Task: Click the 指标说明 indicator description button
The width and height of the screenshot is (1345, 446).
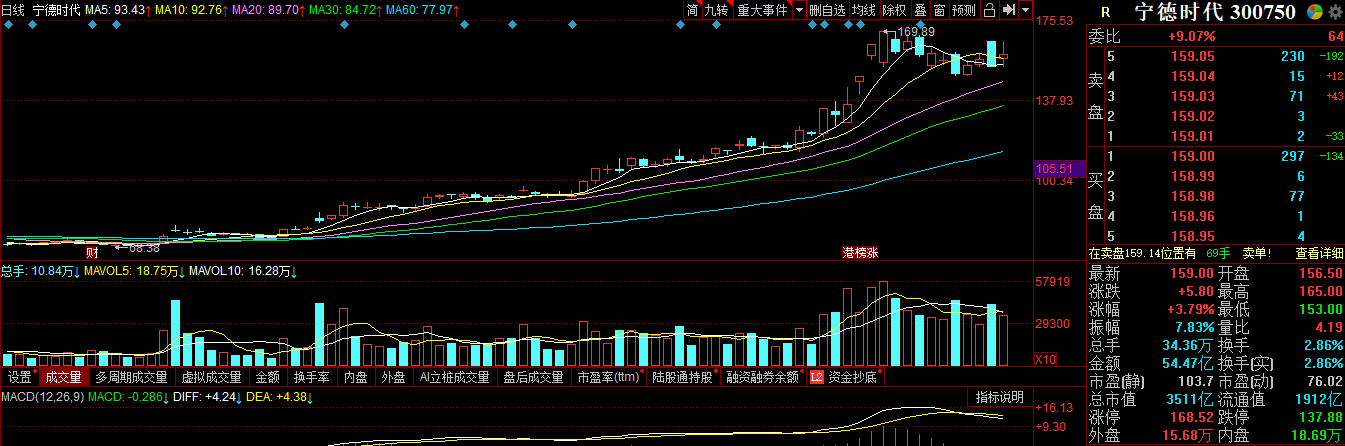Action: coord(1000,397)
